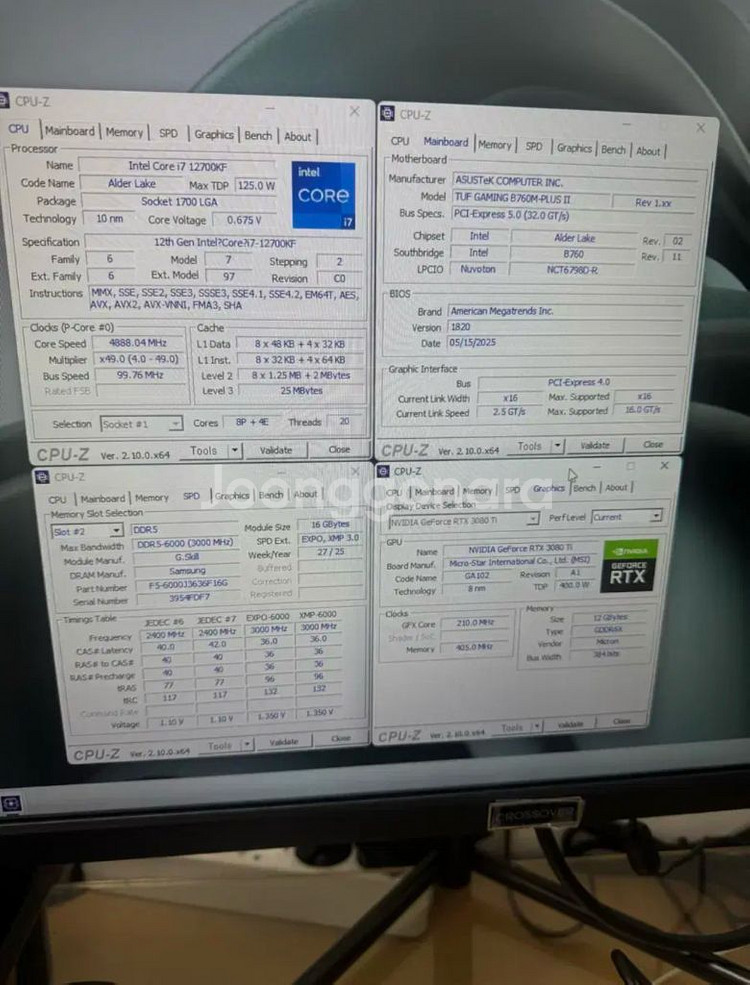
Task: Click the part number 'F5-6000J3636F16G'
Action: click(188, 584)
